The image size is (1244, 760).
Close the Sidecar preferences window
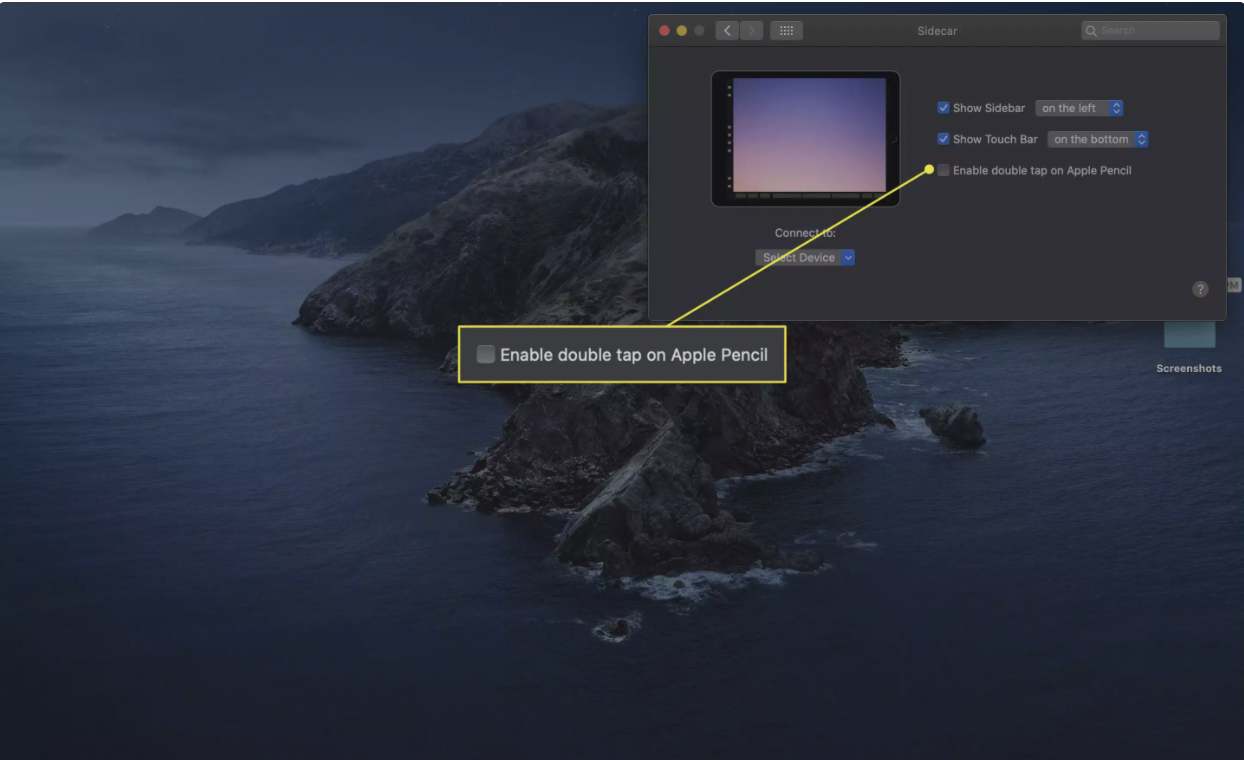[x=663, y=31]
